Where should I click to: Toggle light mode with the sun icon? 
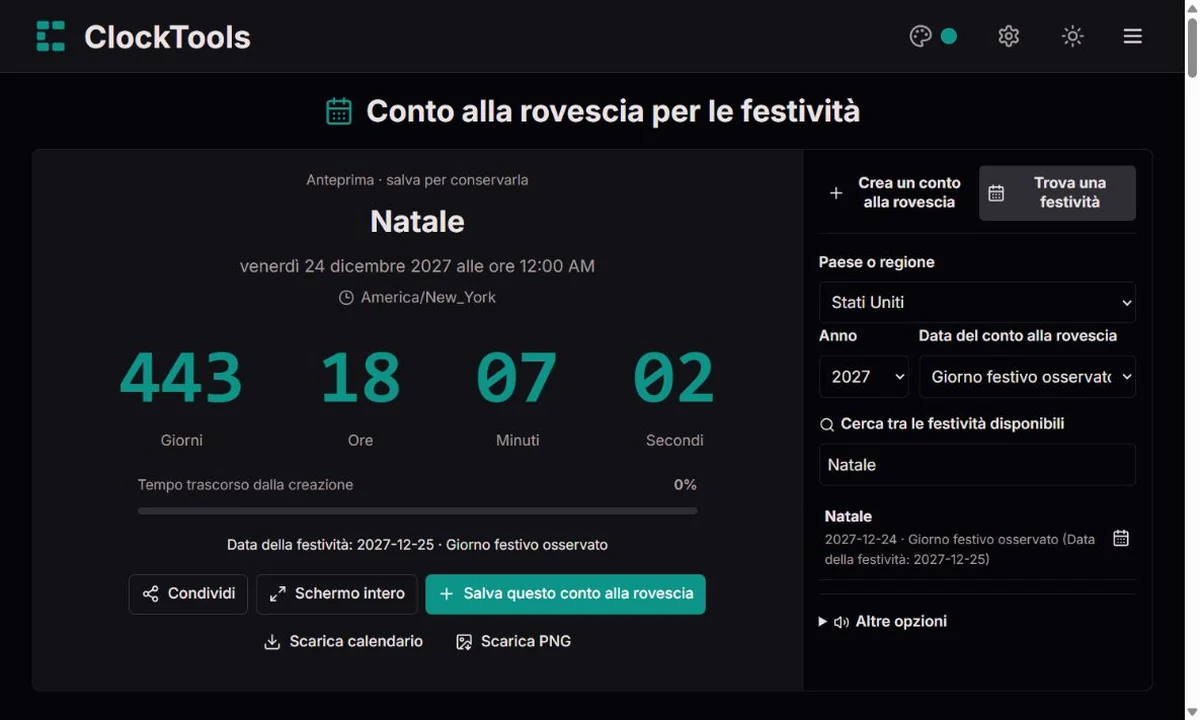pos(1072,36)
